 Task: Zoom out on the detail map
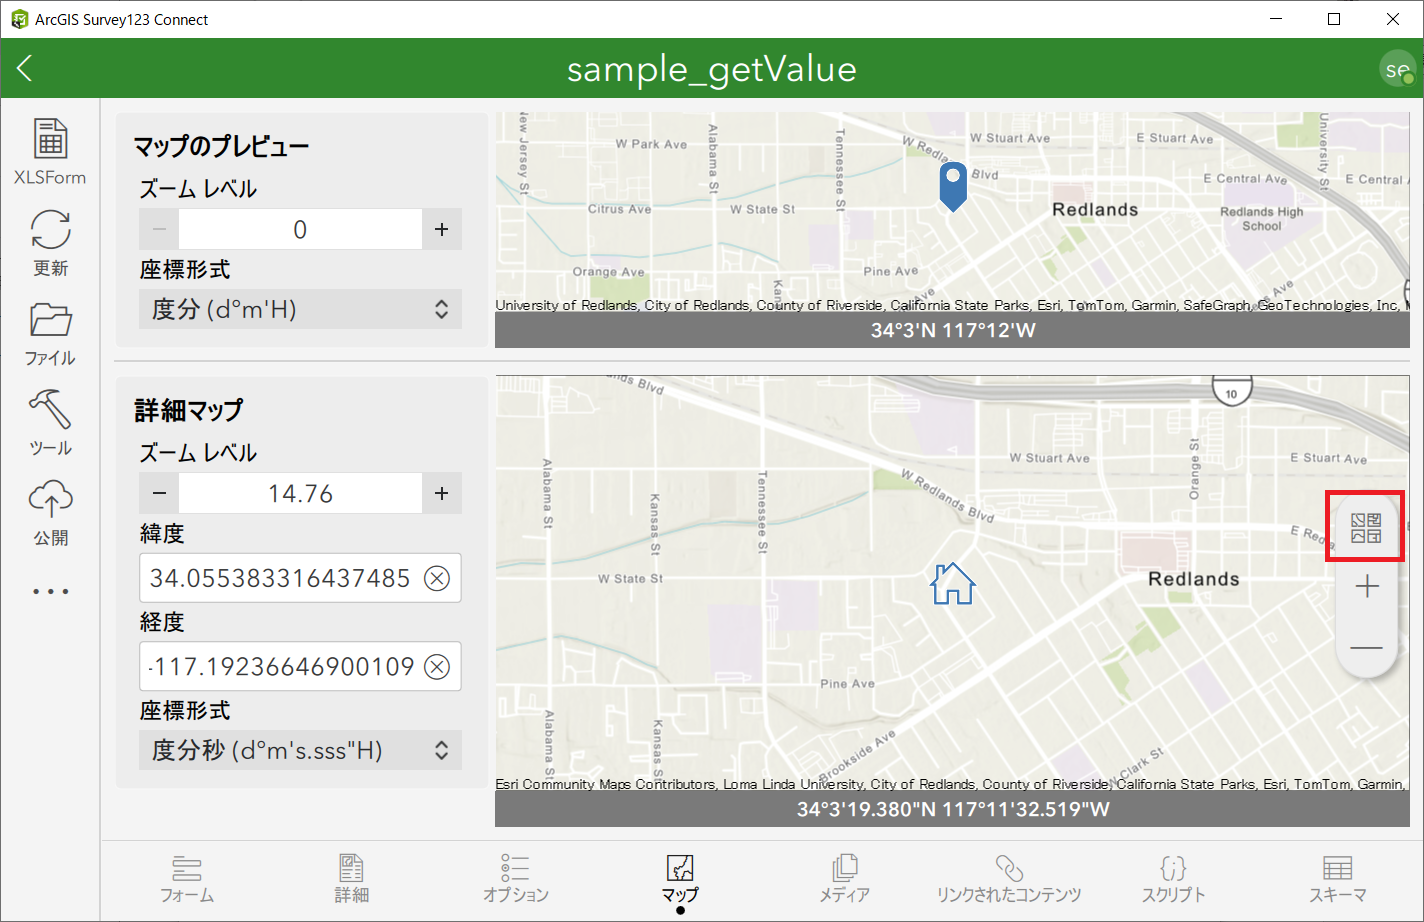(x=1366, y=648)
